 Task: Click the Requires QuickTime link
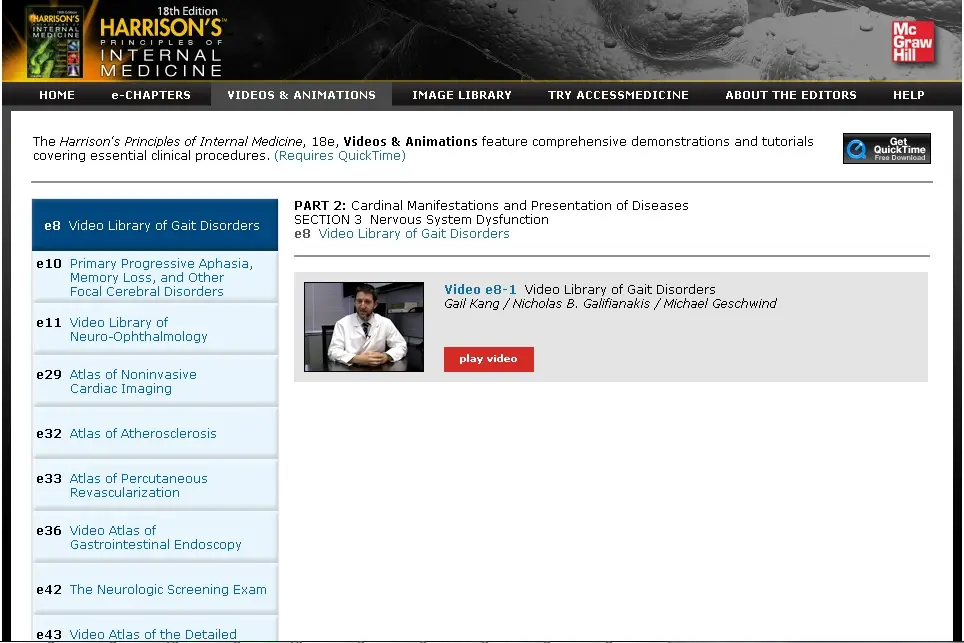pos(340,156)
